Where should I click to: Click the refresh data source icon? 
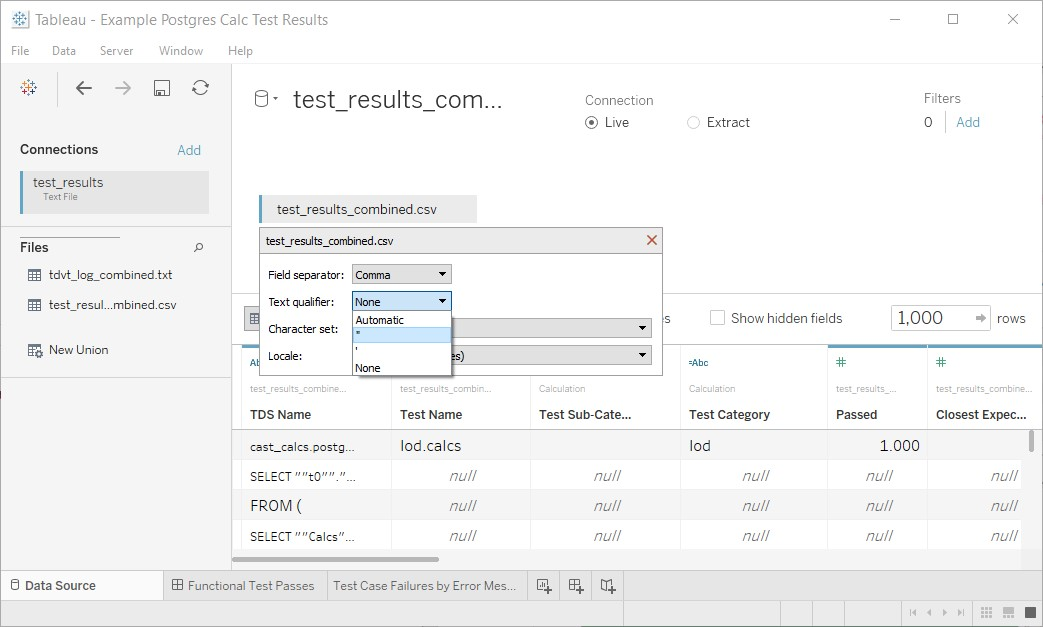pos(200,88)
